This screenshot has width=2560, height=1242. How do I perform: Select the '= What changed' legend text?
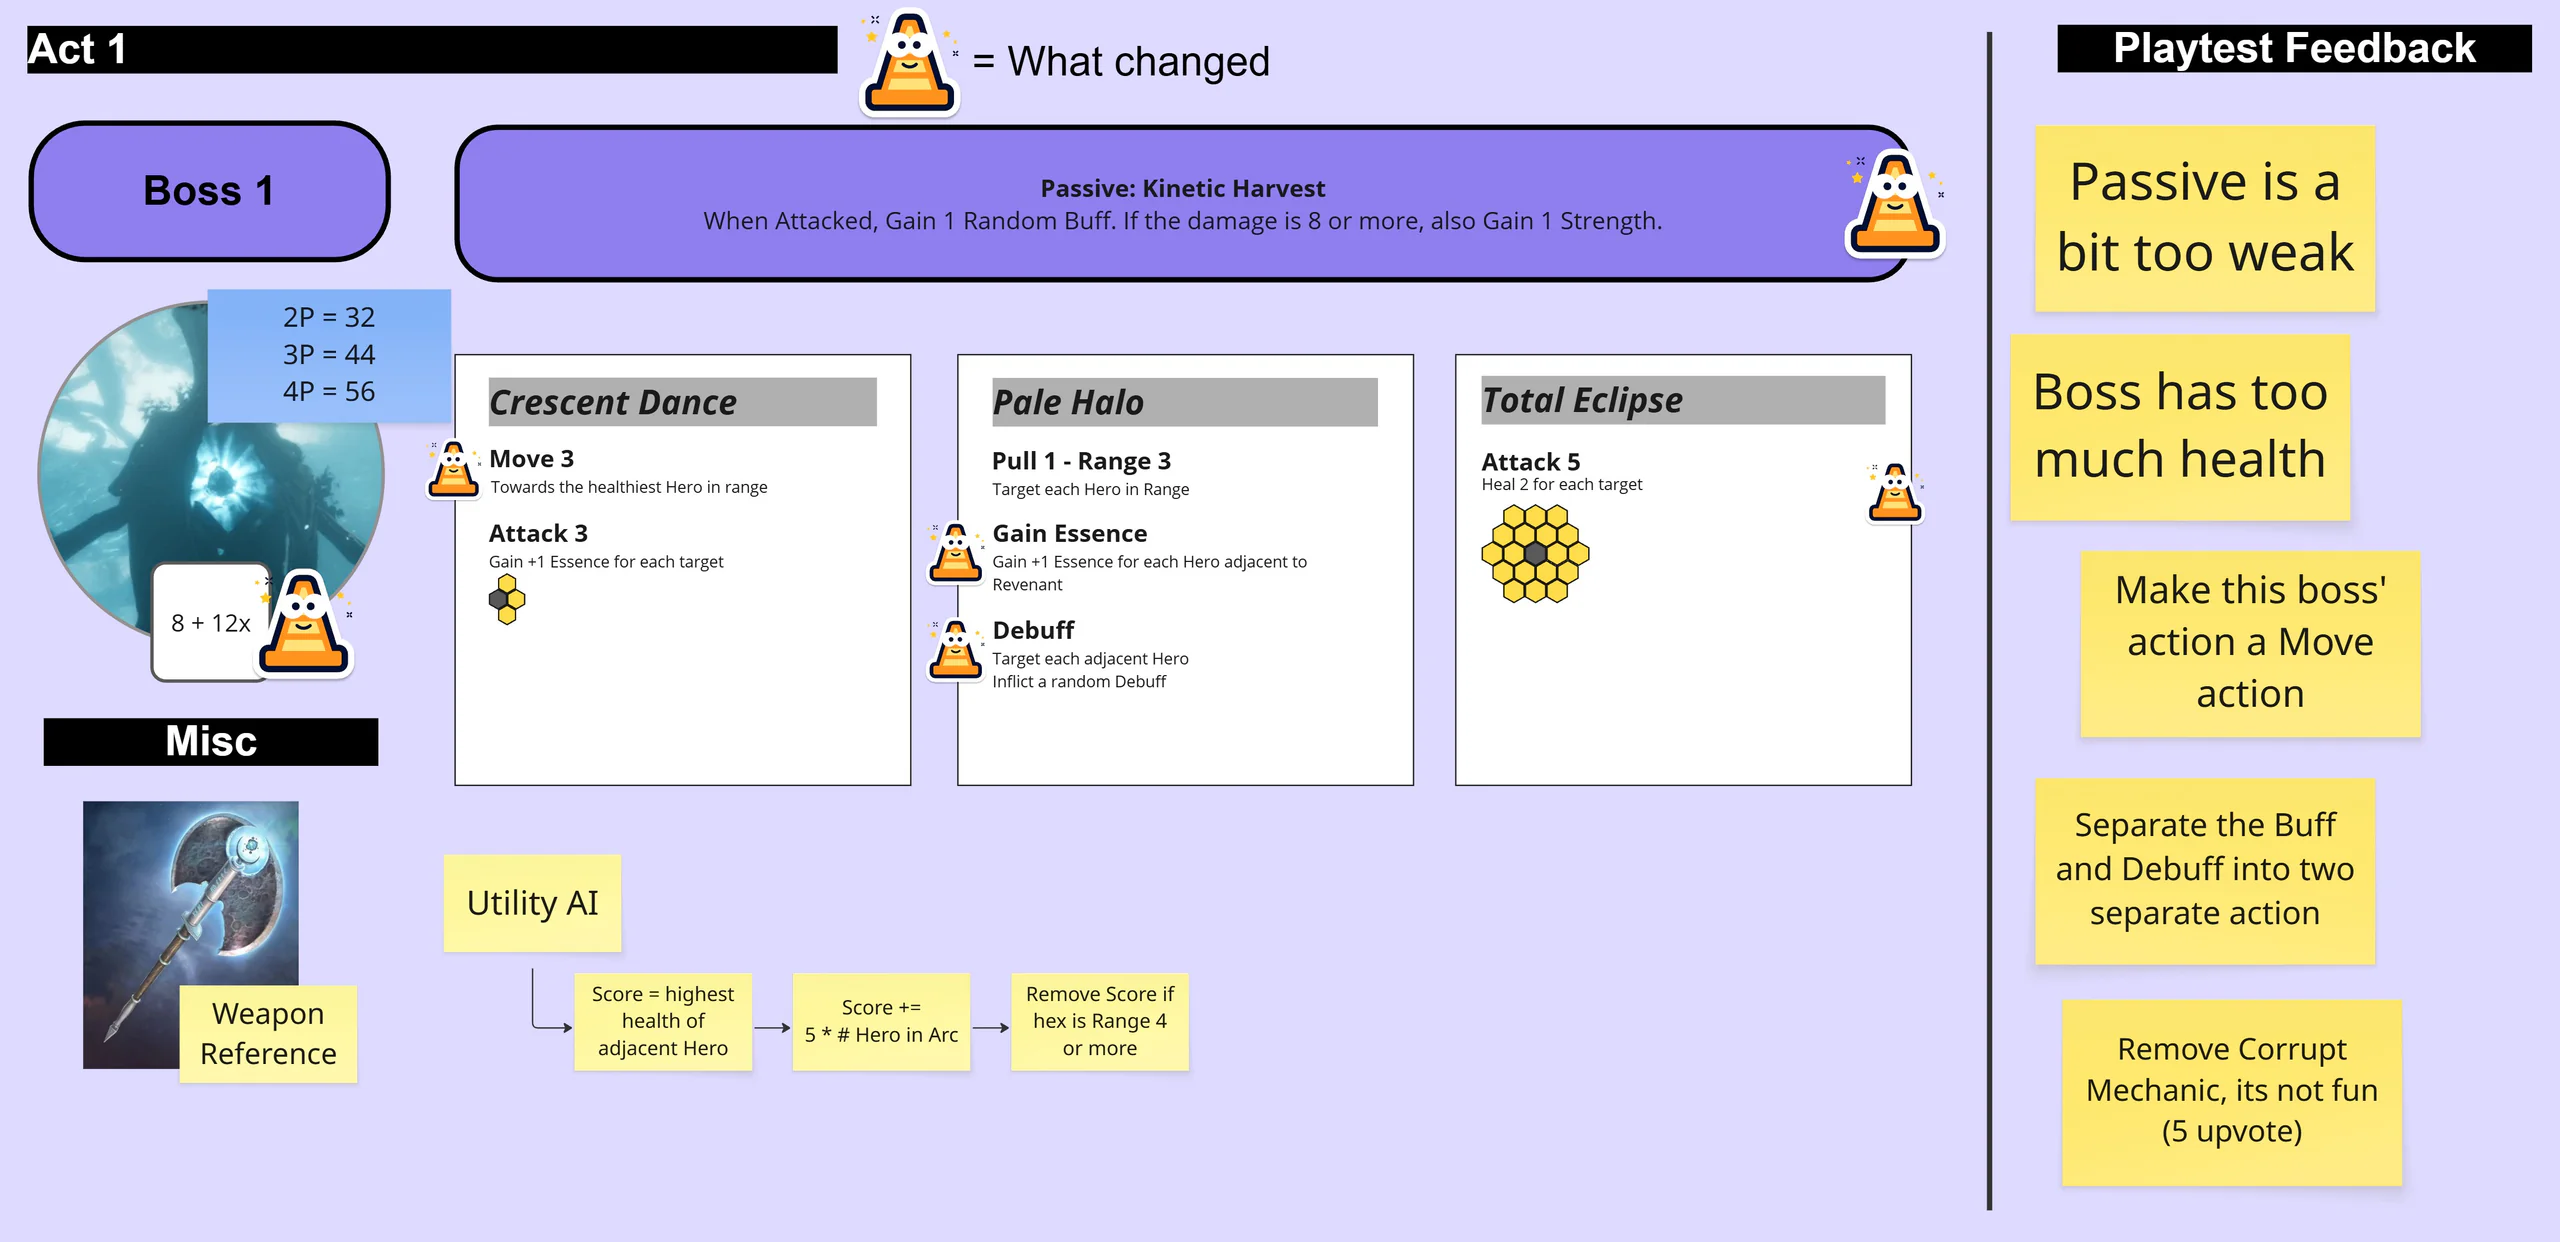click(1120, 62)
